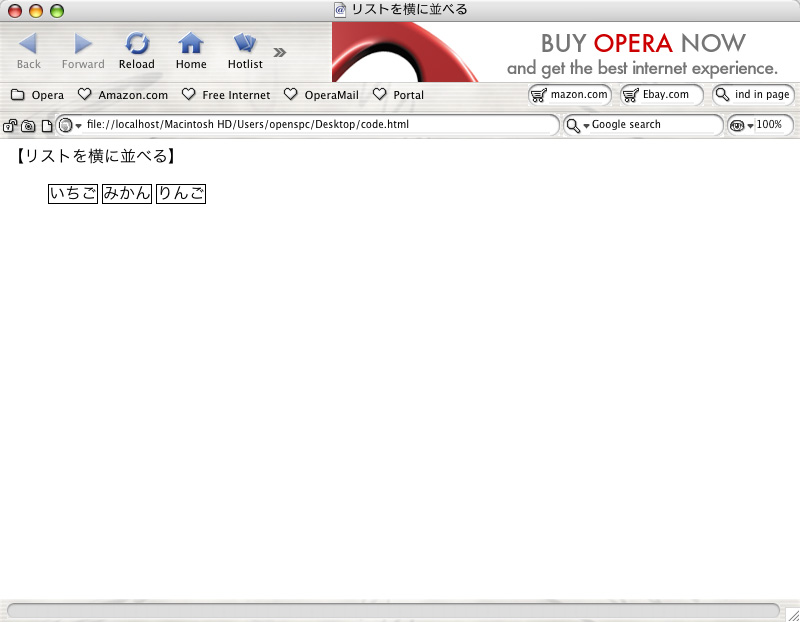Click the 100% zoom value
Image resolution: width=800 pixels, height=622 pixels.
point(769,125)
